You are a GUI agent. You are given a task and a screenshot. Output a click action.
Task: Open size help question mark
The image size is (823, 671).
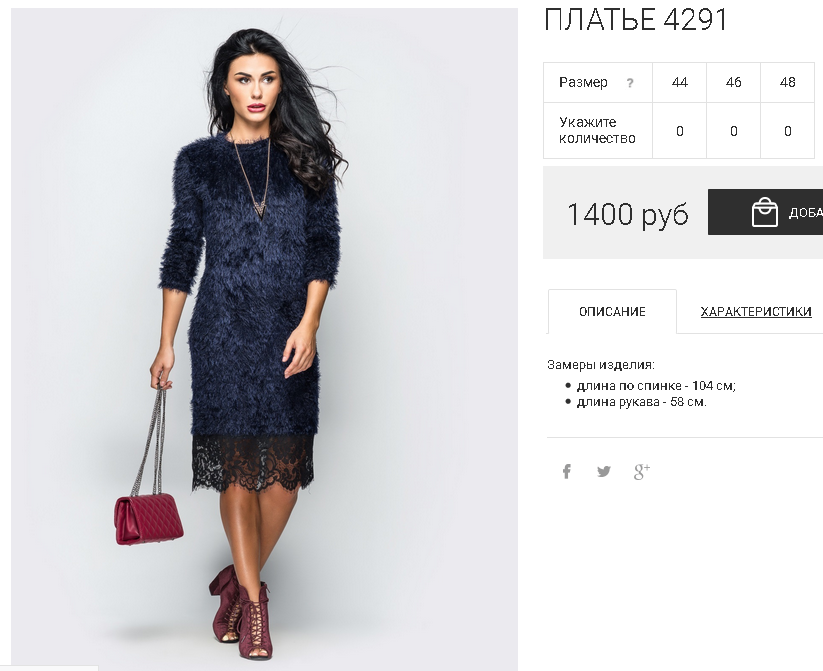(630, 83)
